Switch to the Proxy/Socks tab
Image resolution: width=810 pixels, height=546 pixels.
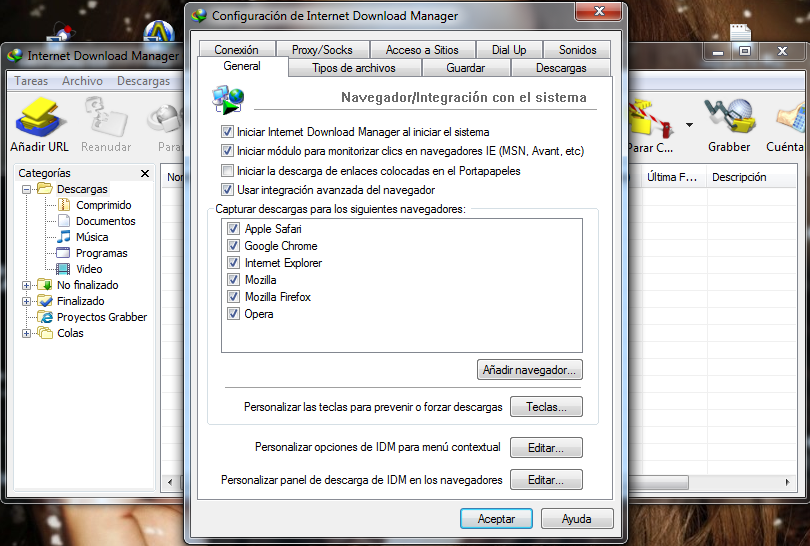click(x=322, y=50)
